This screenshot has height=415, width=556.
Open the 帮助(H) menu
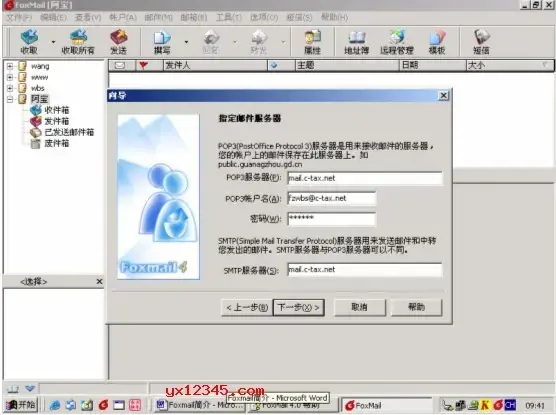(x=334, y=17)
